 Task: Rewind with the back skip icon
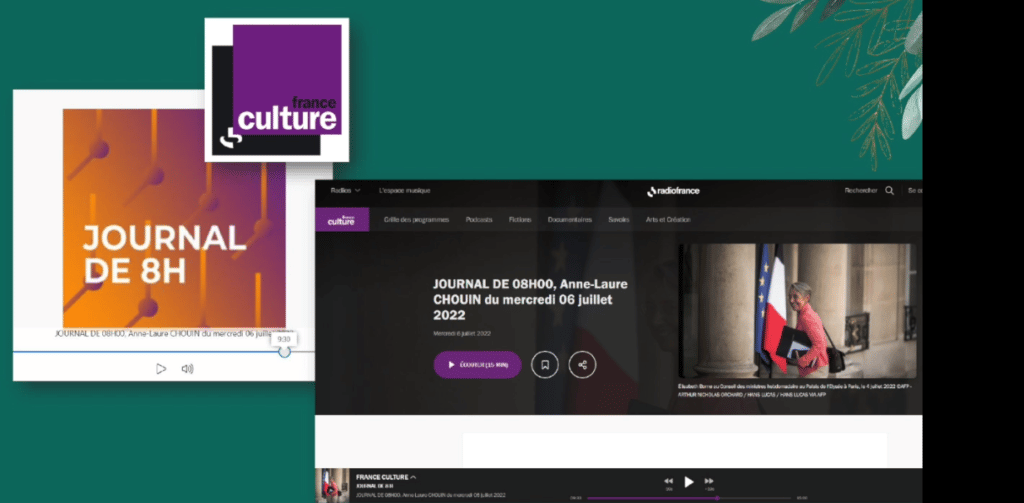[668, 481]
